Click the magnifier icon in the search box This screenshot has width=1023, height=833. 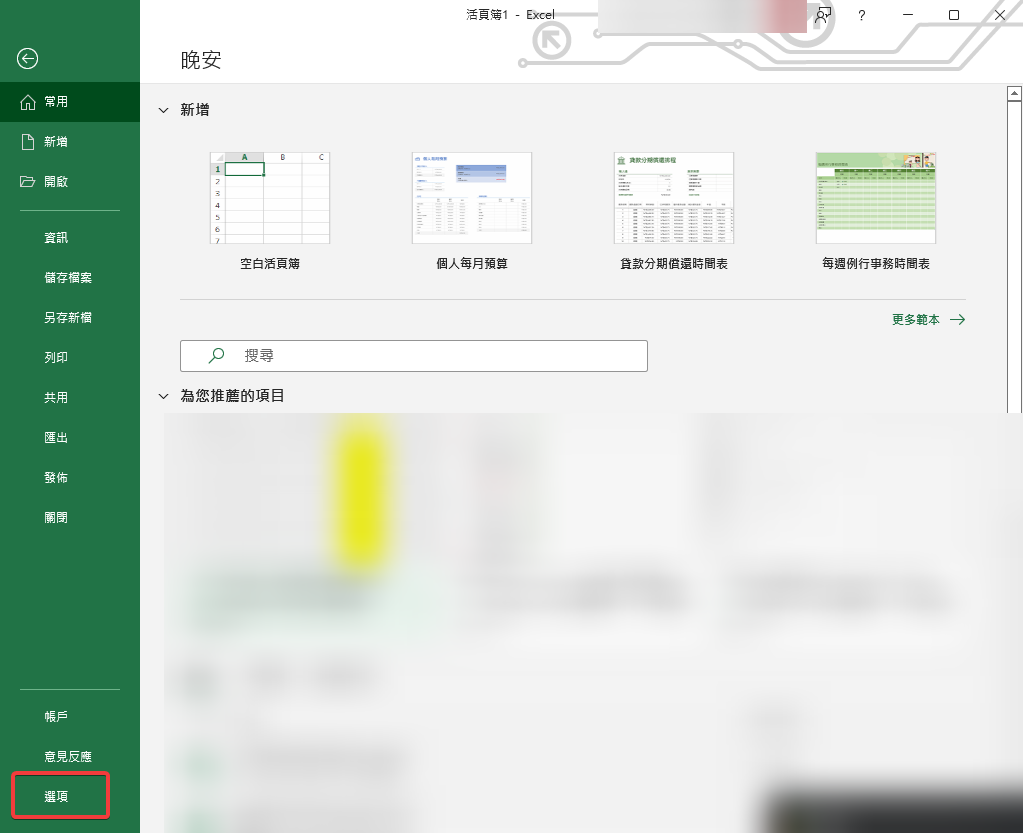click(x=216, y=356)
